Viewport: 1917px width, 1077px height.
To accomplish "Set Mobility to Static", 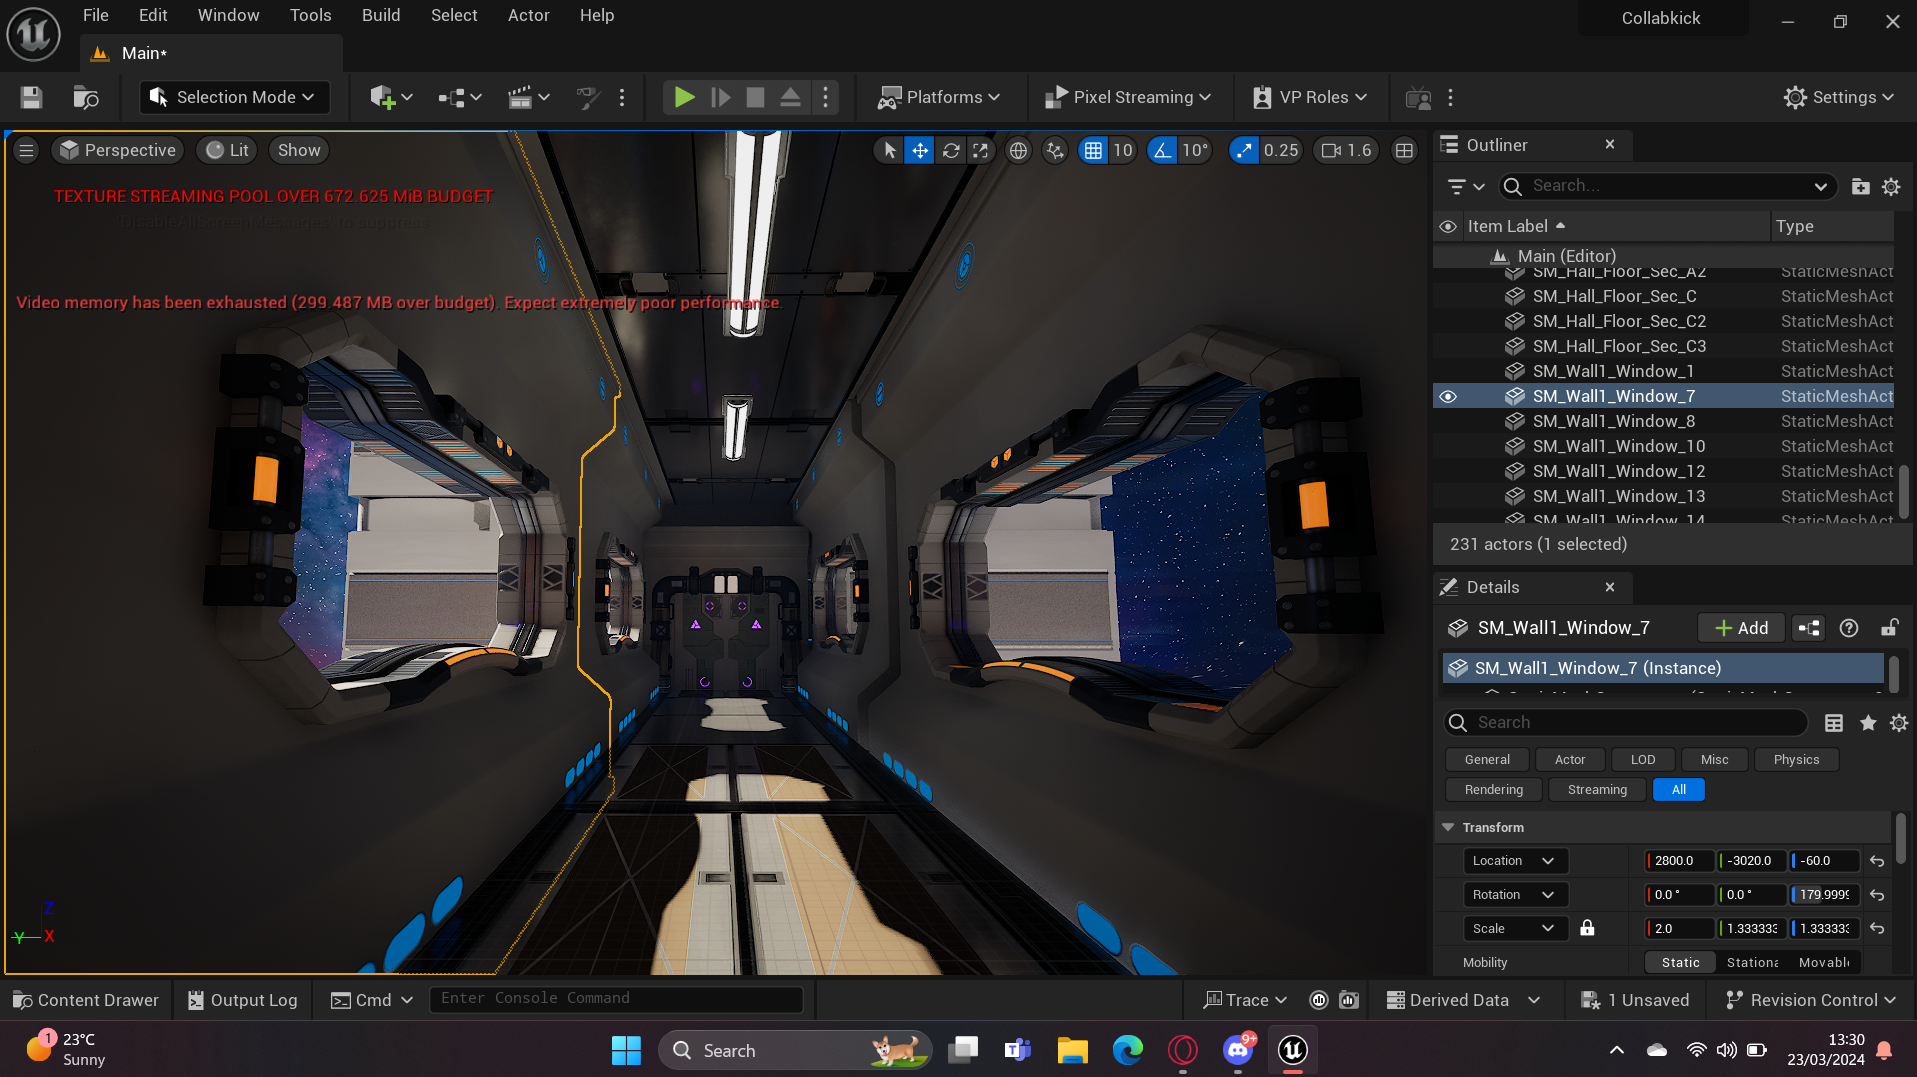I will click(1680, 962).
